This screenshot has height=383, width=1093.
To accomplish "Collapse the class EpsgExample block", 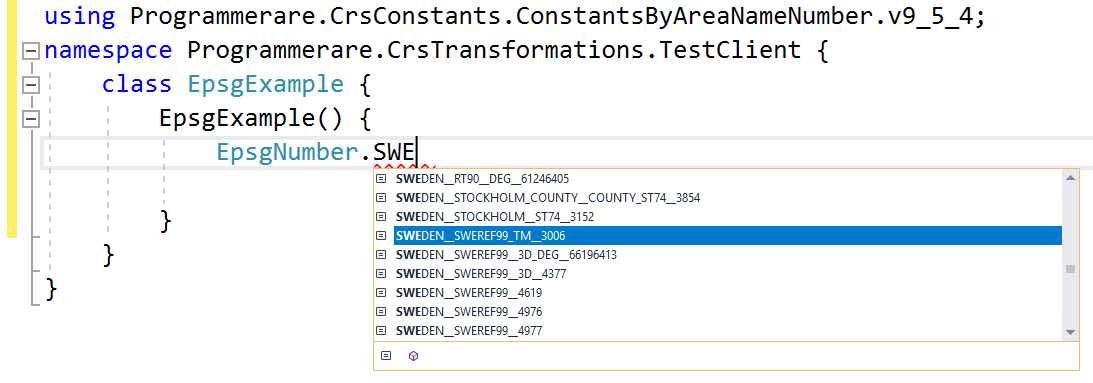I will coord(30,85).
